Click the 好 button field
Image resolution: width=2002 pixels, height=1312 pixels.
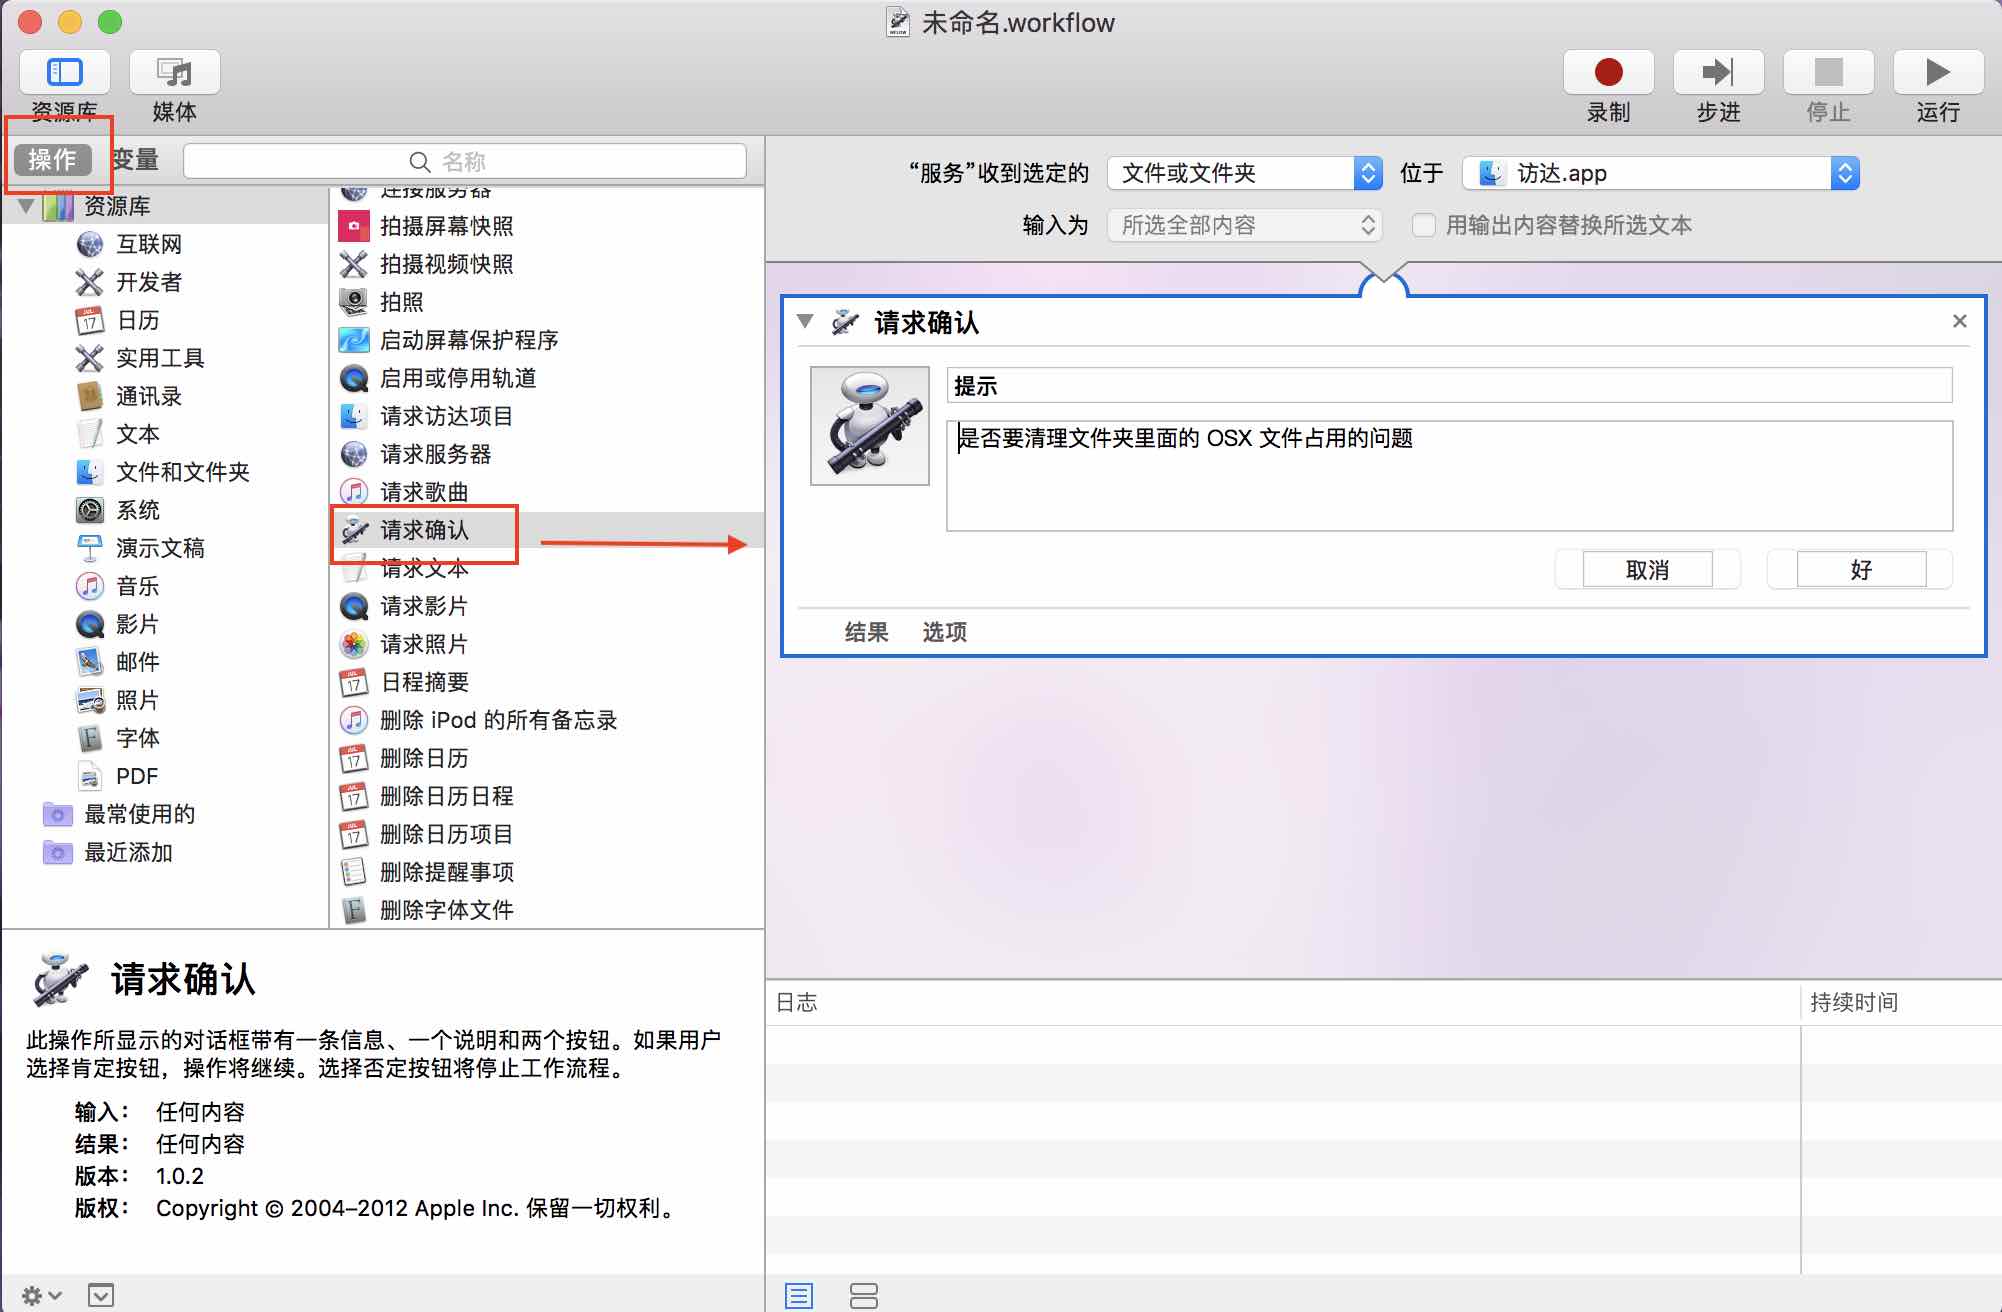1860,570
